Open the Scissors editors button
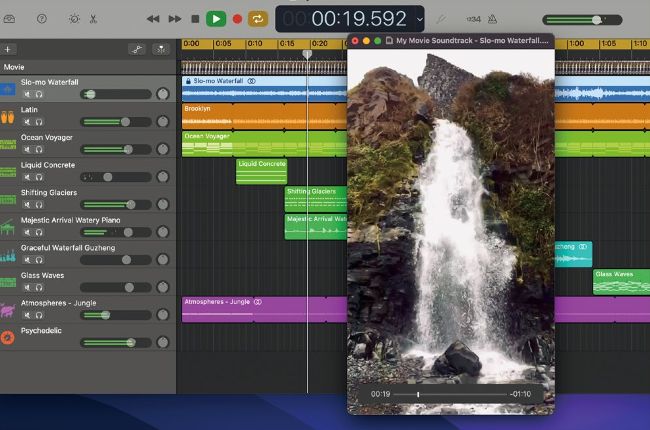Screen dimensions: 650x430 (93, 19)
